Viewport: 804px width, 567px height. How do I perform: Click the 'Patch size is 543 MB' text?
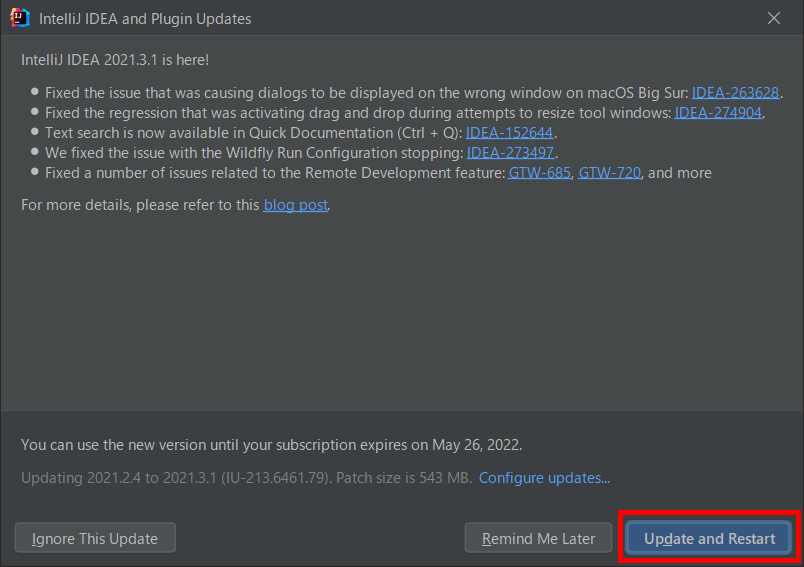point(403,478)
